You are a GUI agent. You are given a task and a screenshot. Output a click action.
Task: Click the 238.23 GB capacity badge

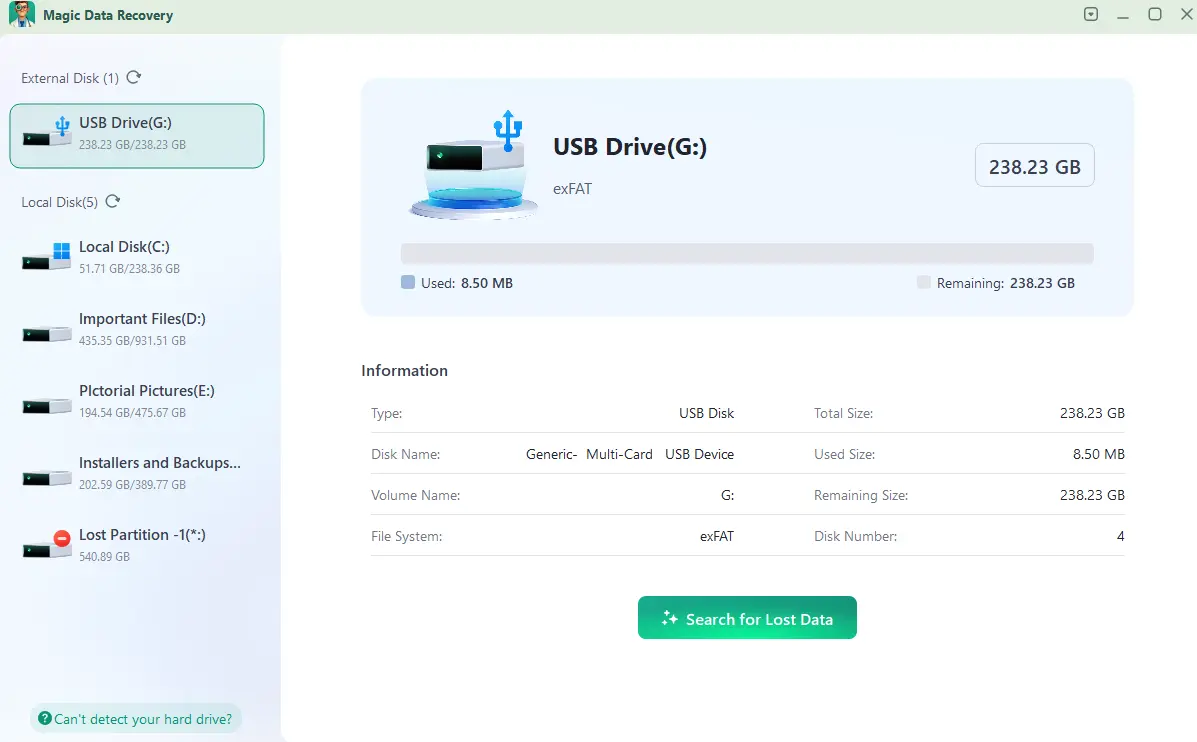(x=1034, y=166)
